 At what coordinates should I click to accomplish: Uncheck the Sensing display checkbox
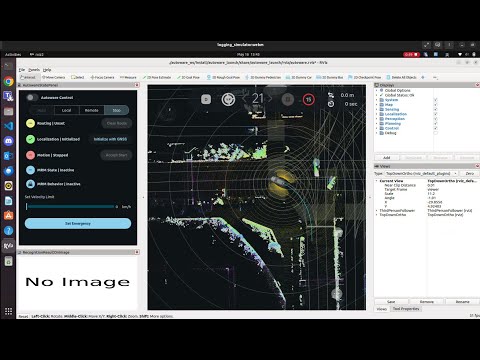tap(435, 109)
